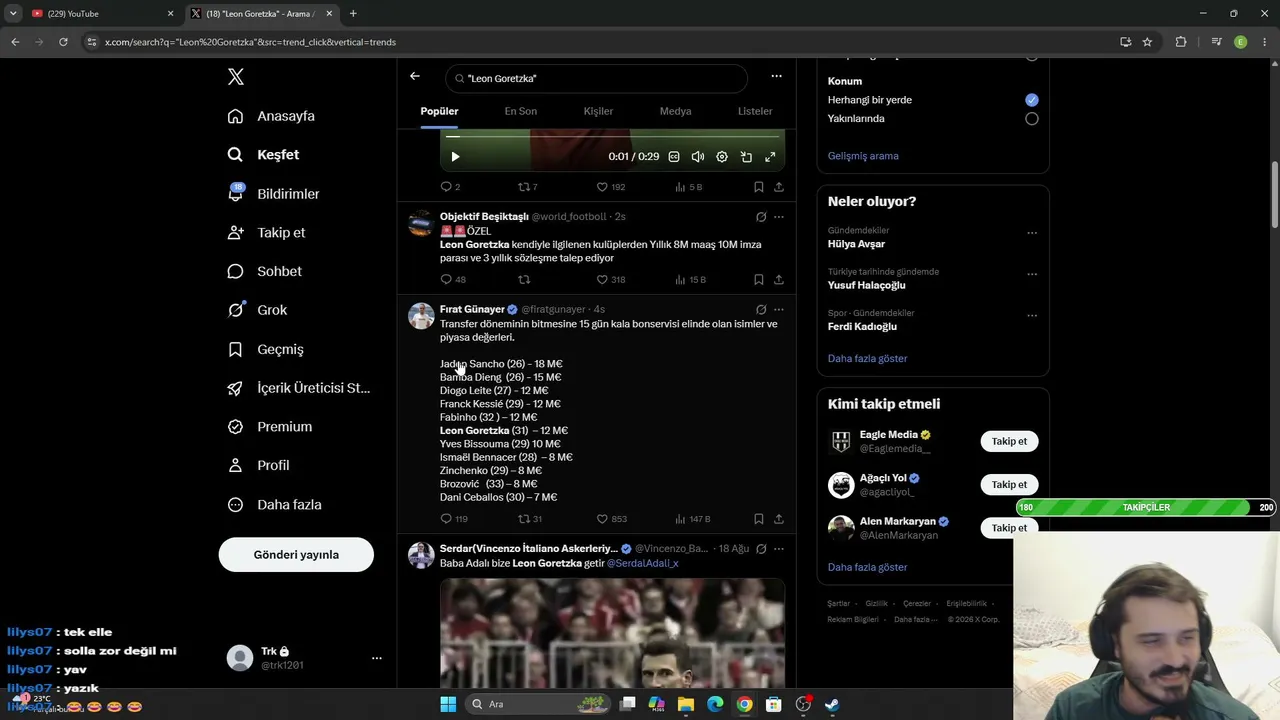1280x720 pixels.
Task: Select the Herhangi bir yerde location option
Action: pos(1032,100)
